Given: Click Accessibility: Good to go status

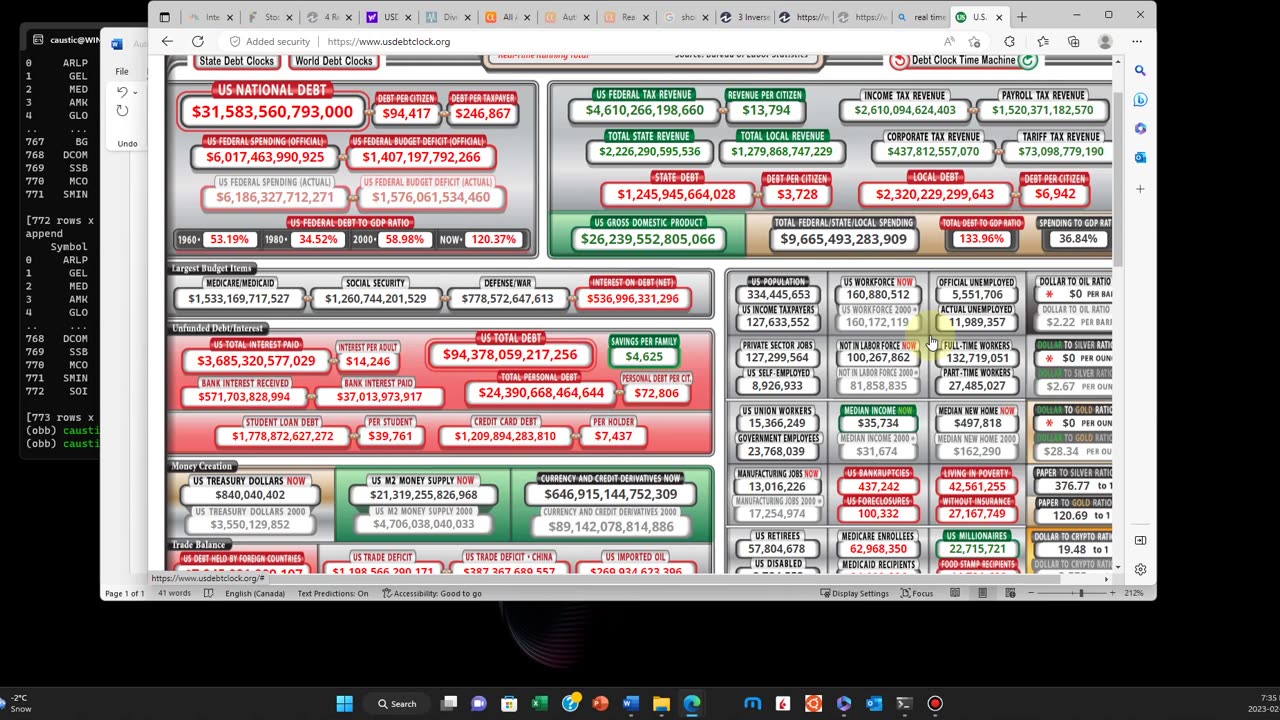Looking at the screenshot, I should click(x=432, y=593).
